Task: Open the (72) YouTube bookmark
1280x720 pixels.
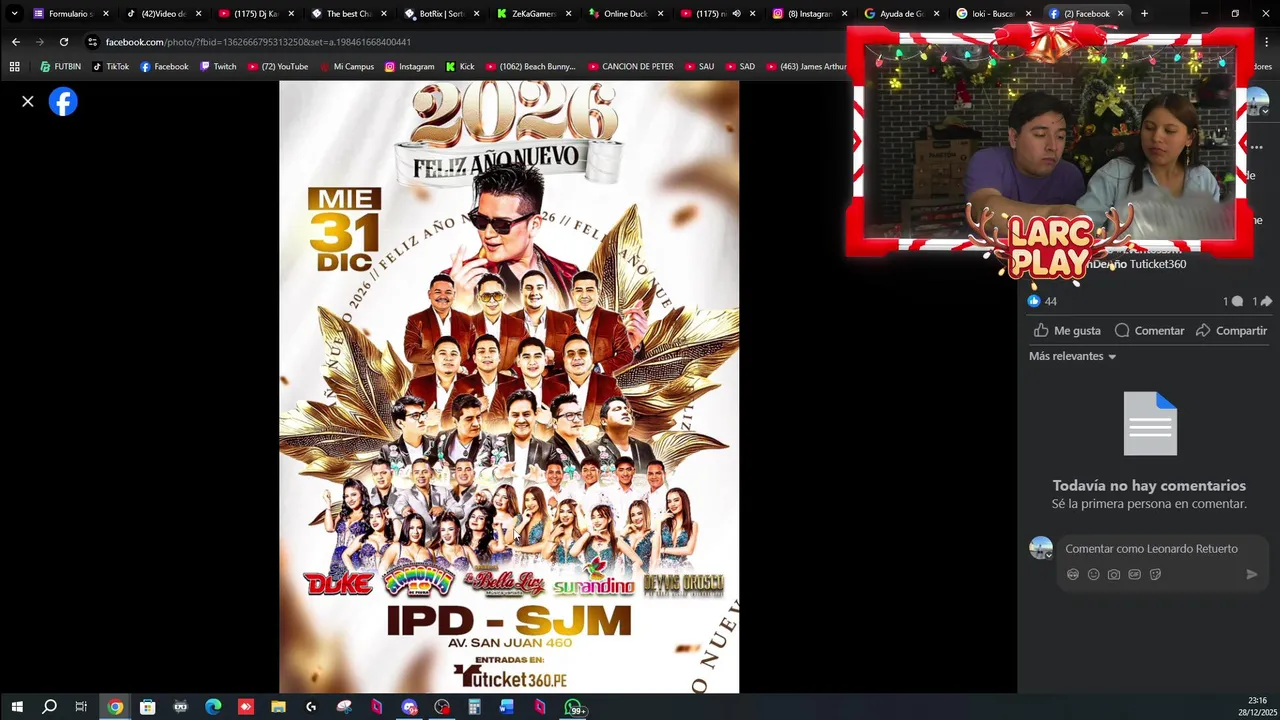Action: pyautogui.click(x=277, y=67)
